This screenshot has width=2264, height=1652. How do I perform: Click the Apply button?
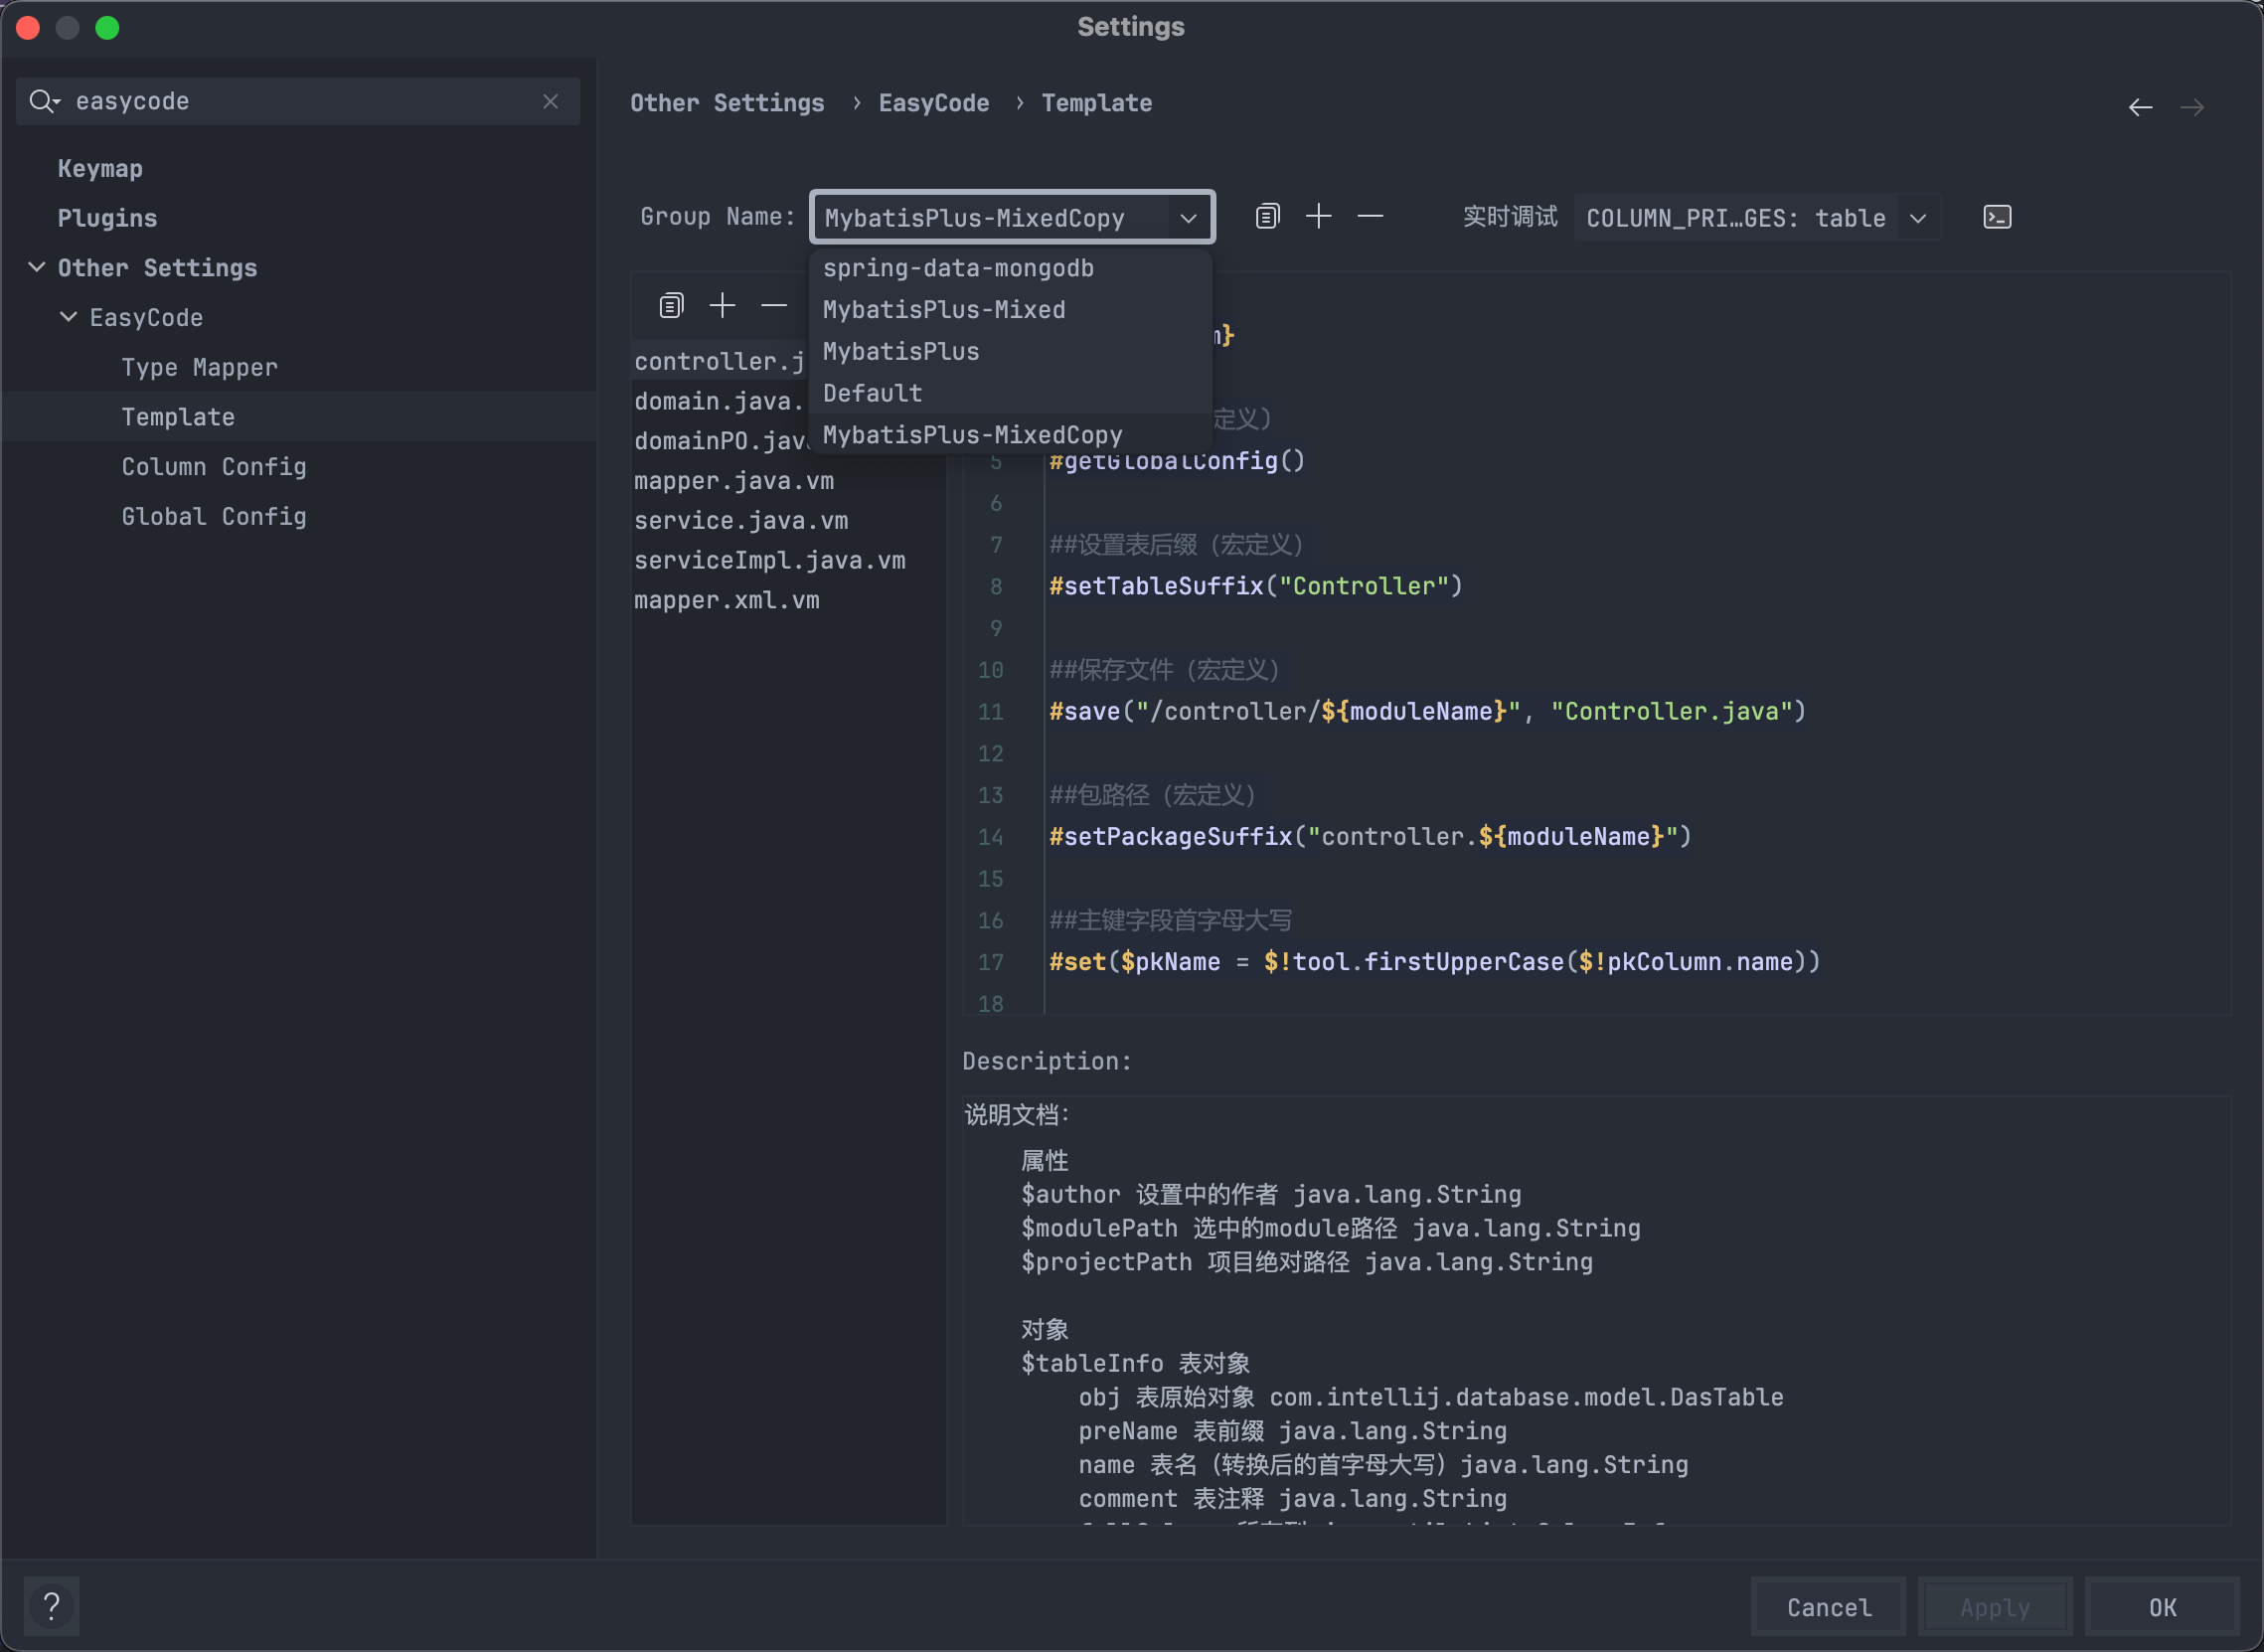click(x=1995, y=1607)
